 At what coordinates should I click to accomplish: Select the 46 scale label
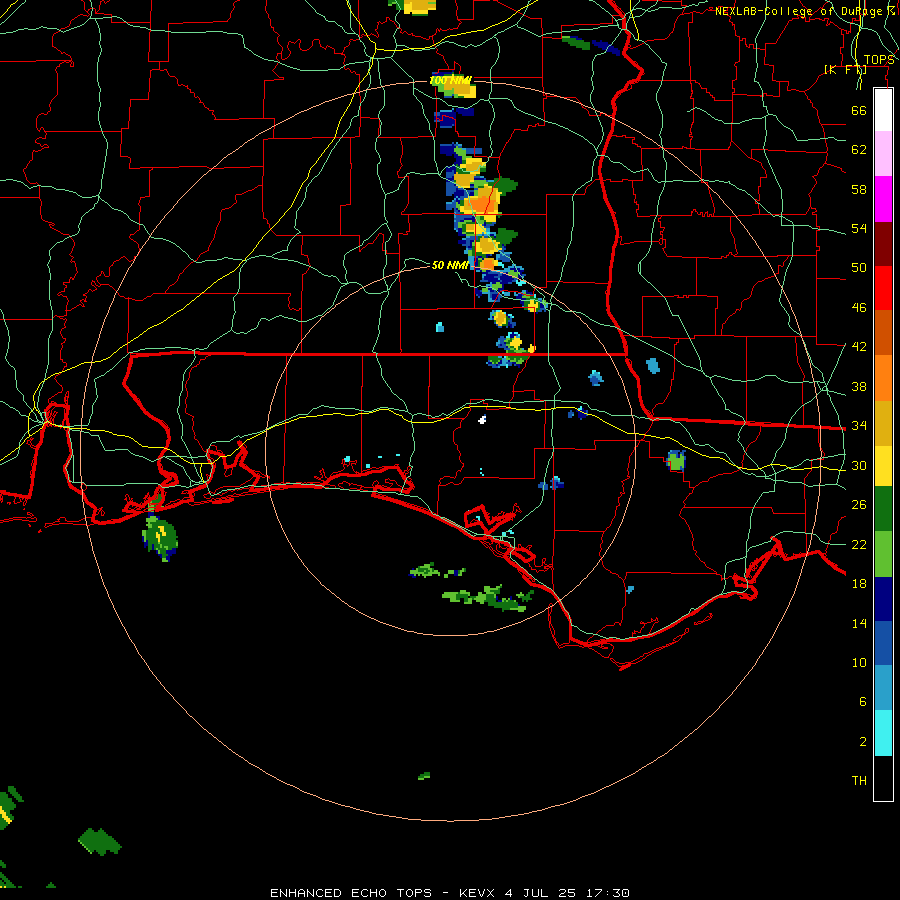[x=859, y=308]
